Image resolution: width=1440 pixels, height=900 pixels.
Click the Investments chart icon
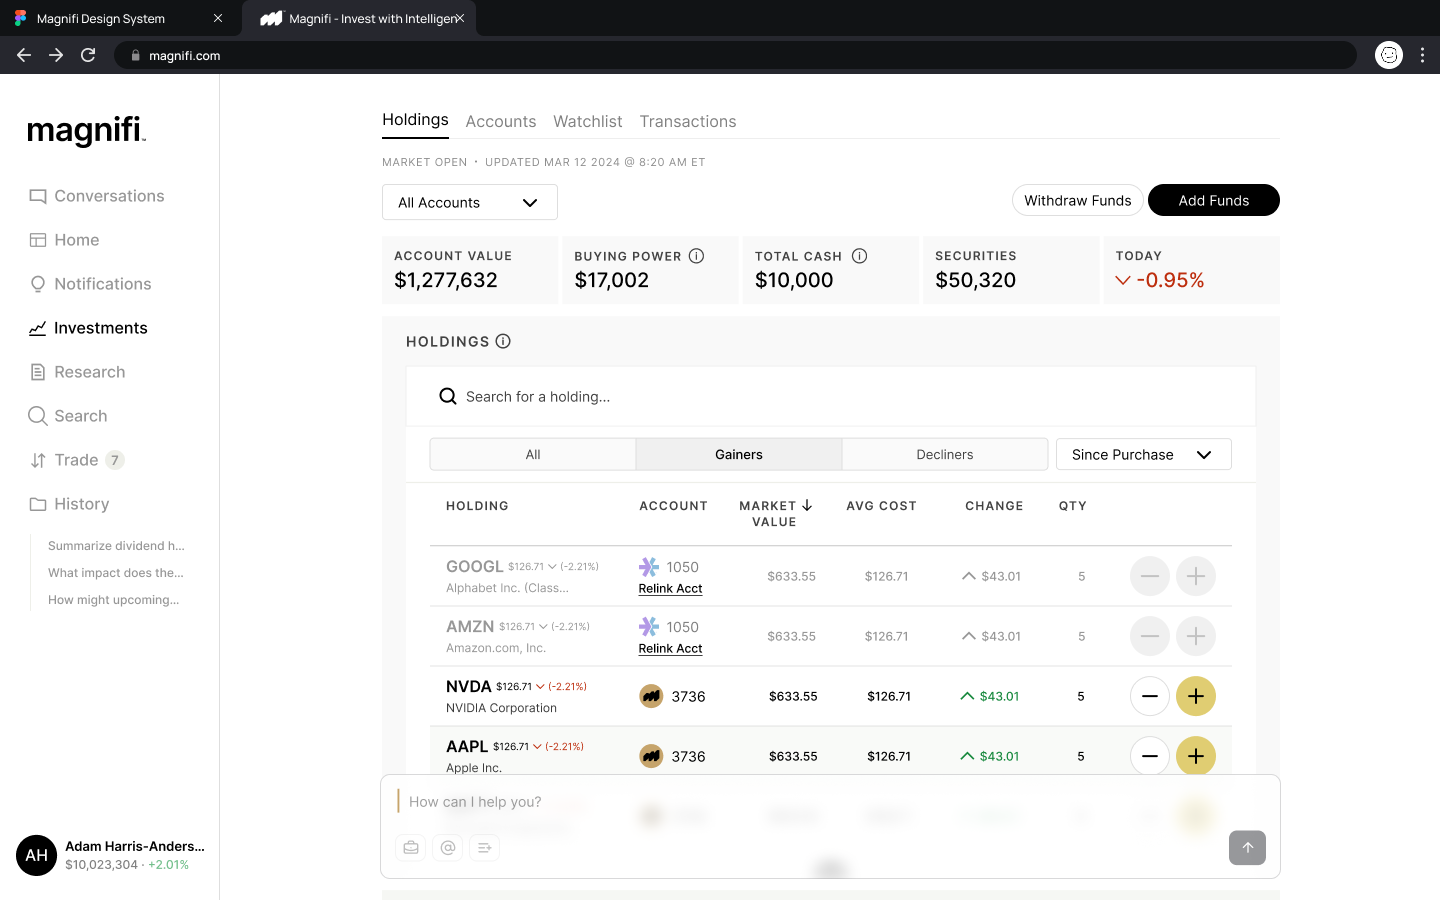[x=38, y=328]
